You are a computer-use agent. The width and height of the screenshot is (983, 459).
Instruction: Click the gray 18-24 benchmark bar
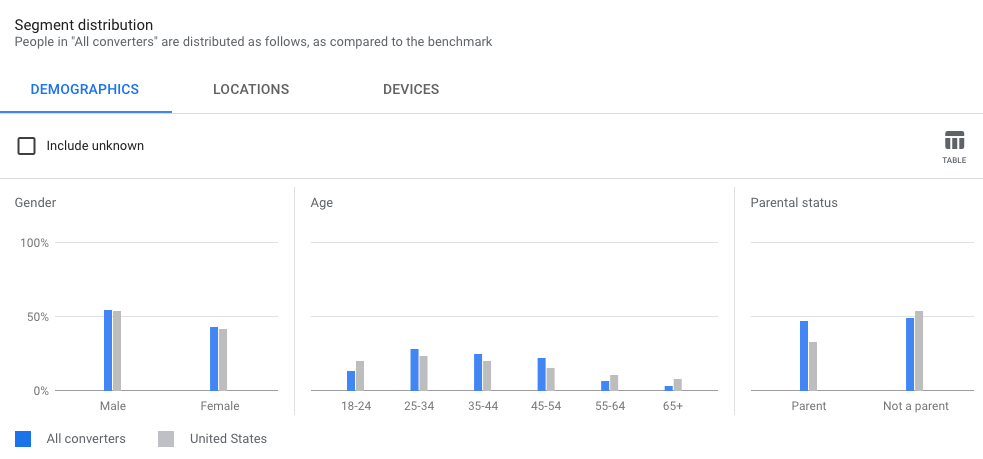tap(360, 376)
